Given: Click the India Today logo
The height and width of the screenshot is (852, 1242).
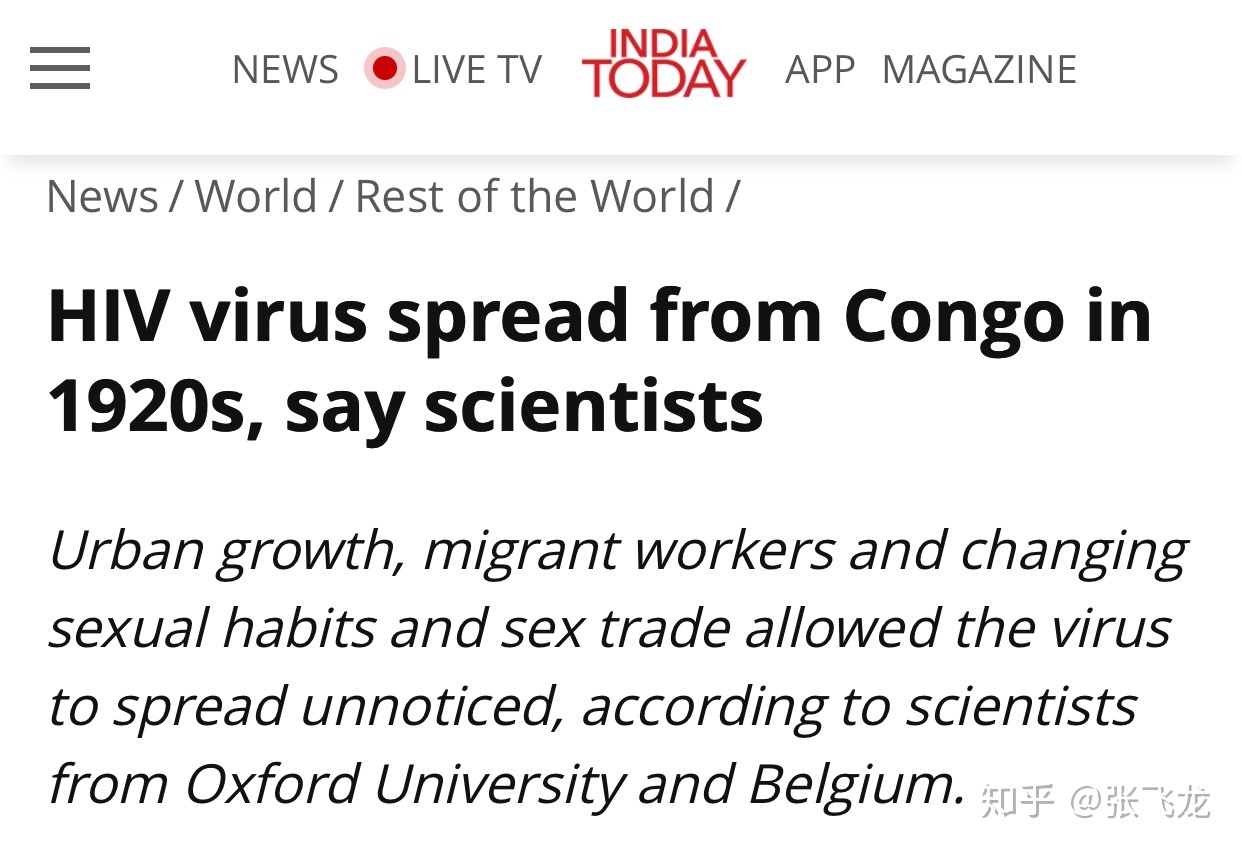Looking at the screenshot, I should [x=663, y=65].
